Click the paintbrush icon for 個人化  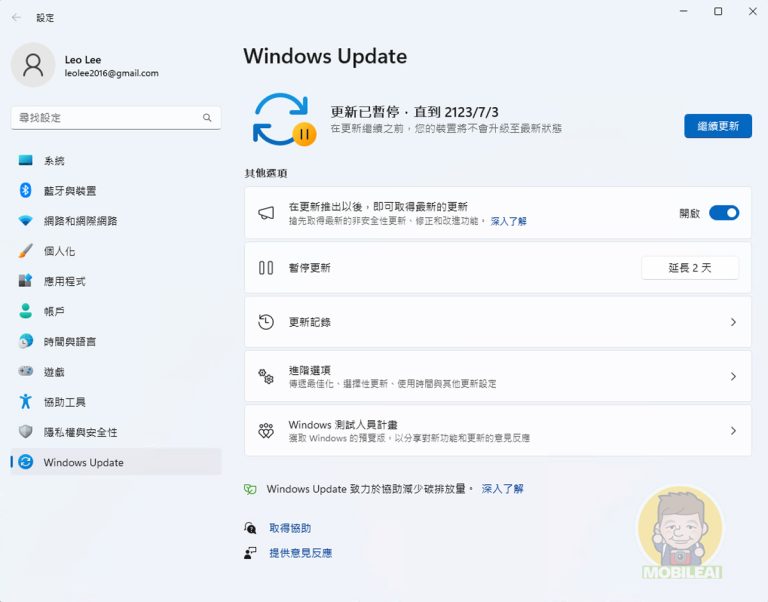tap(25, 251)
